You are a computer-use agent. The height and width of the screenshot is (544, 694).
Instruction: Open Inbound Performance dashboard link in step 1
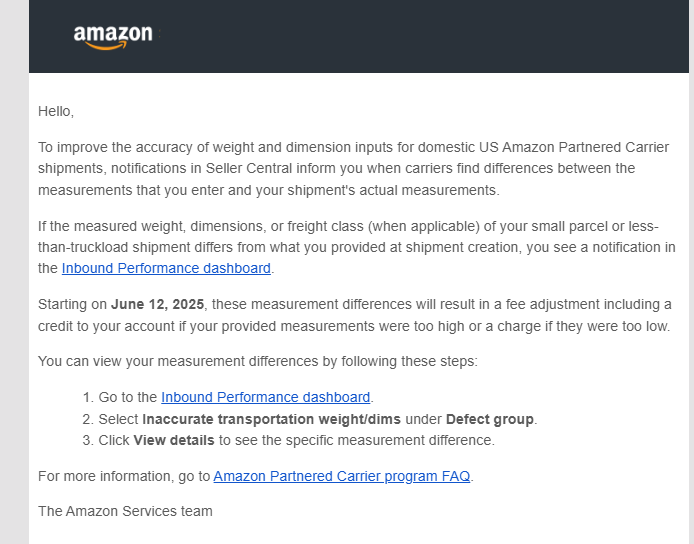[x=265, y=397]
